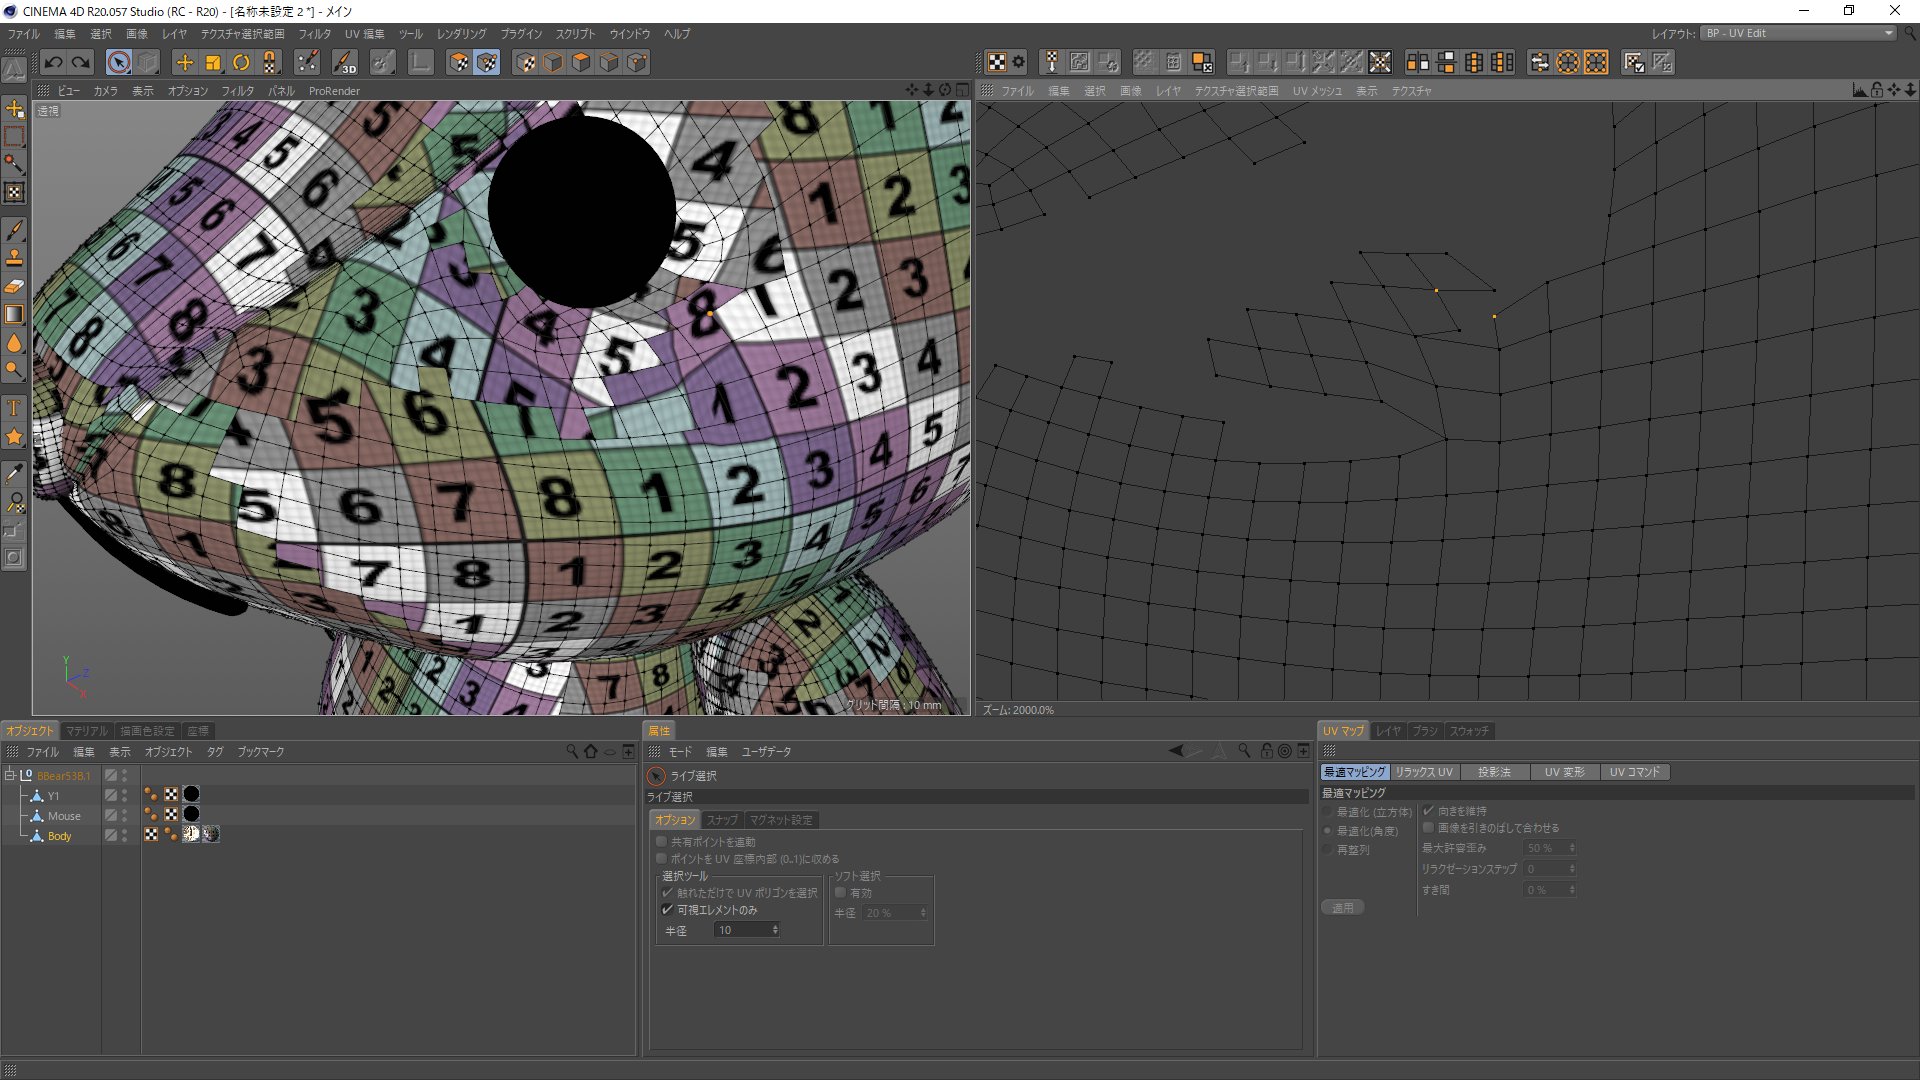Screen dimensions: 1920x1080
Task: Click the 半径 input field showing 10
Action: click(740, 930)
